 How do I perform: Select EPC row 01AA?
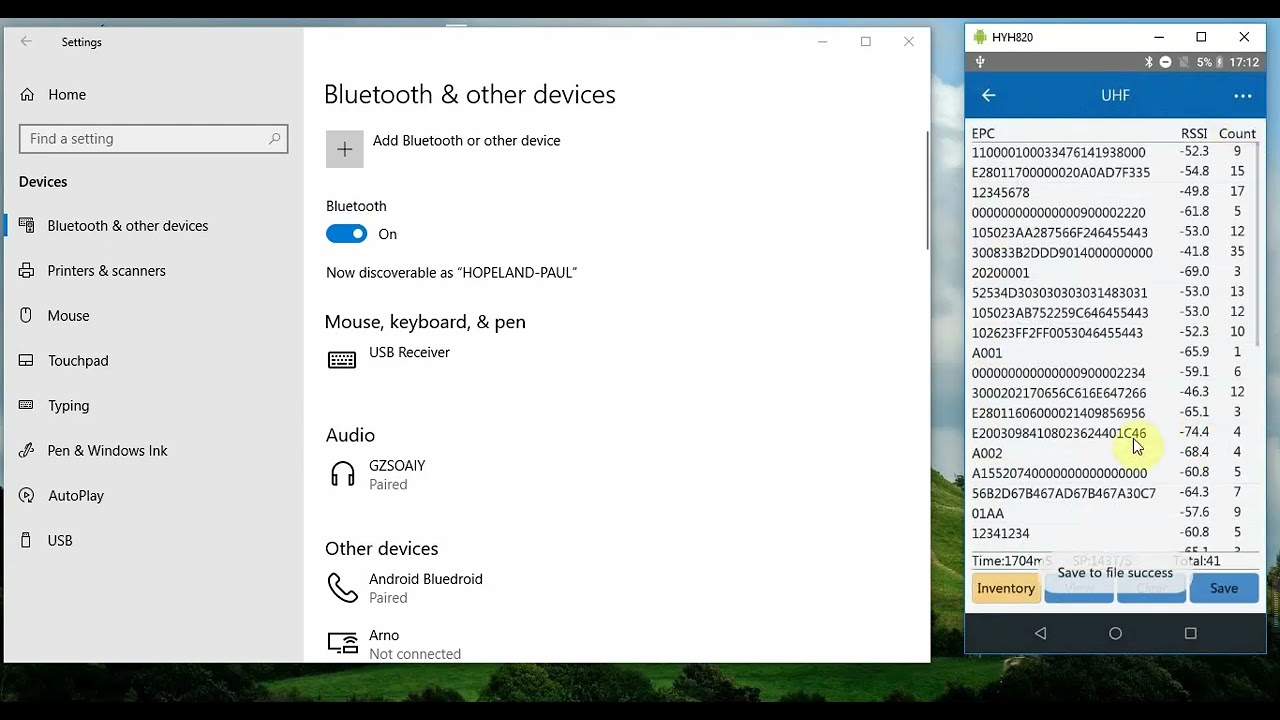[1111, 513]
